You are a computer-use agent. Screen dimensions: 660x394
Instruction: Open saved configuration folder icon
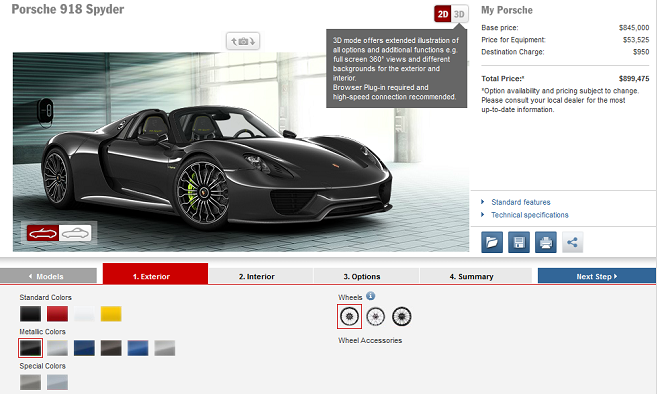pos(492,242)
